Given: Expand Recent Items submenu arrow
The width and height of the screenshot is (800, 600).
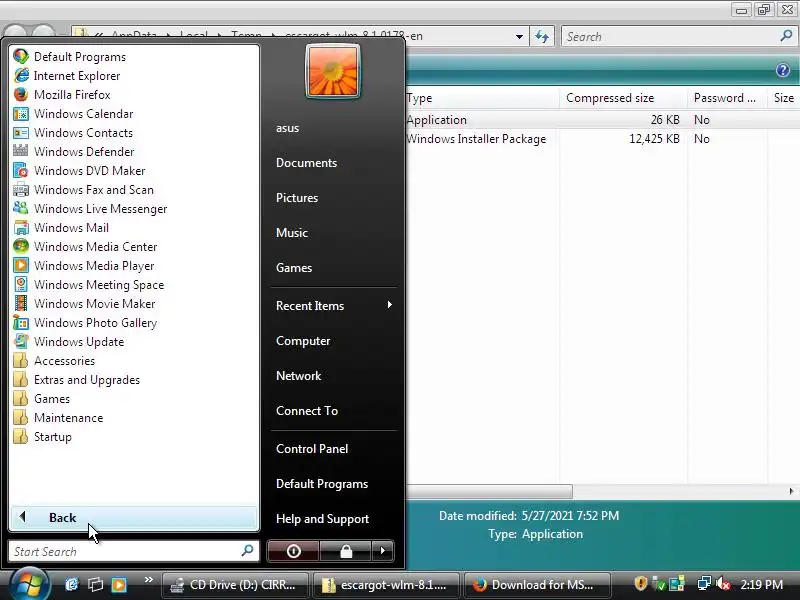Looking at the screenshot, I should click(x=390, y=305).
